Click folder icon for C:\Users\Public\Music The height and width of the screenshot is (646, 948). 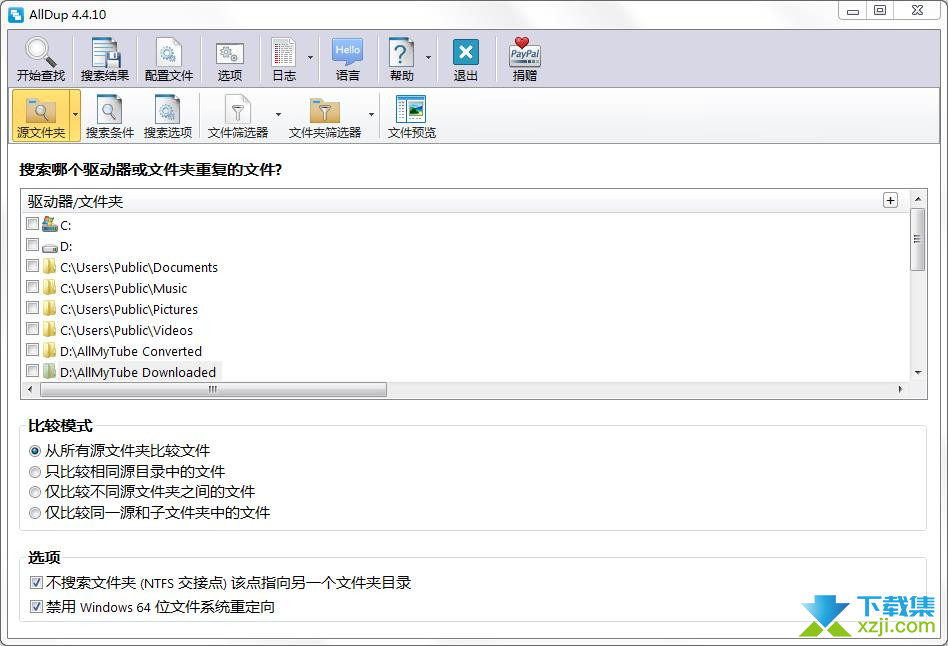pos(50,288)
